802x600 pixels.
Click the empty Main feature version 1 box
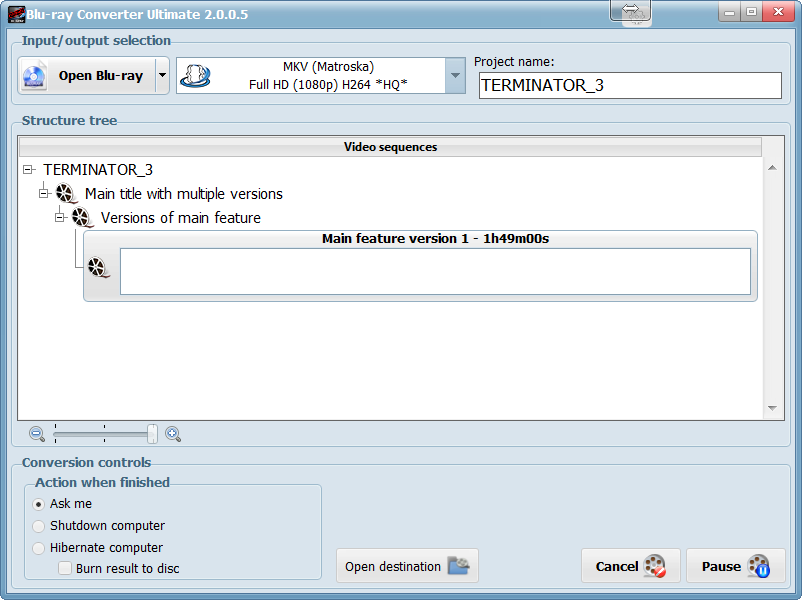435,272
